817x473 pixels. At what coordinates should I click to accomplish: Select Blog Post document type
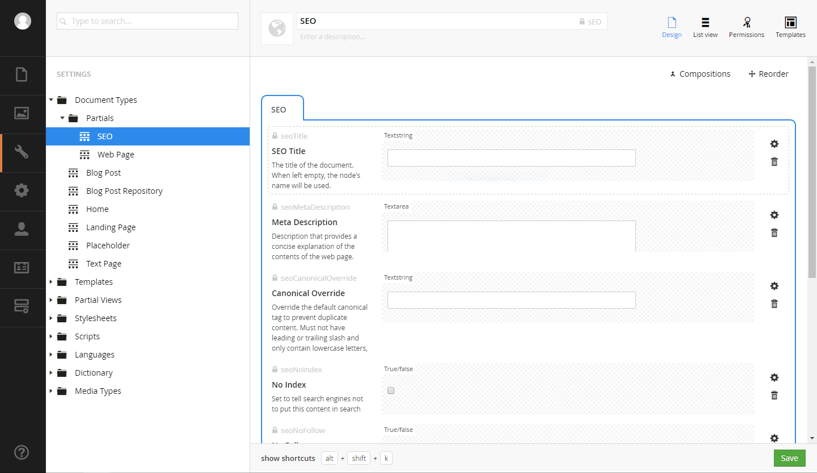[x=103, y=173]
